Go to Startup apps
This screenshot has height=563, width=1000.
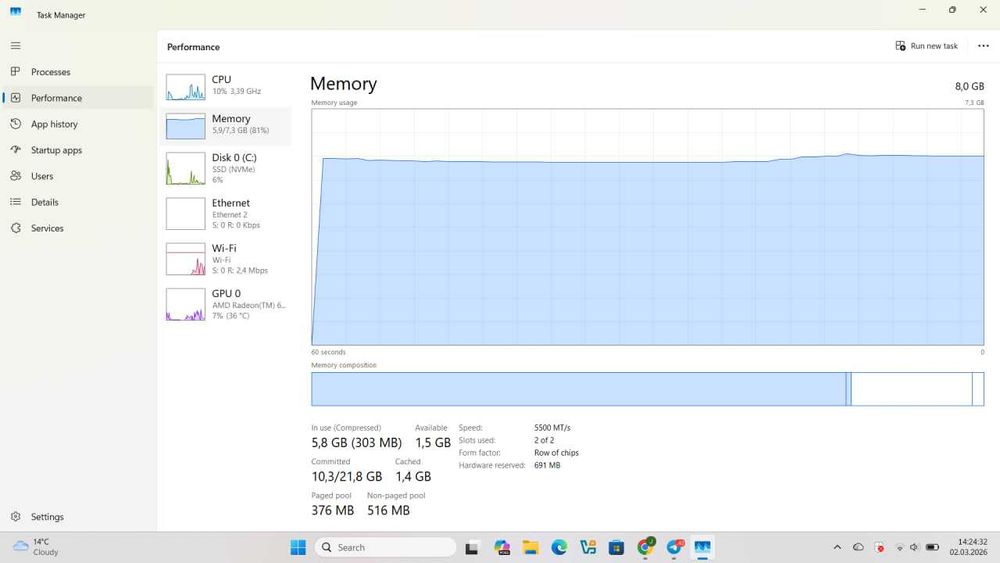coord(78,150)
